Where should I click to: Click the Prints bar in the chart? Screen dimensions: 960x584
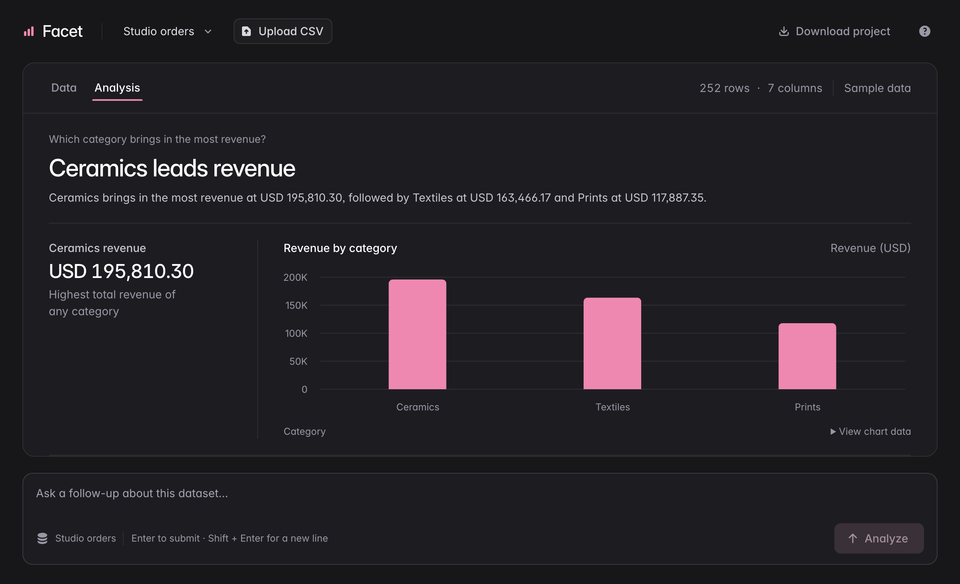click(807, 356)
